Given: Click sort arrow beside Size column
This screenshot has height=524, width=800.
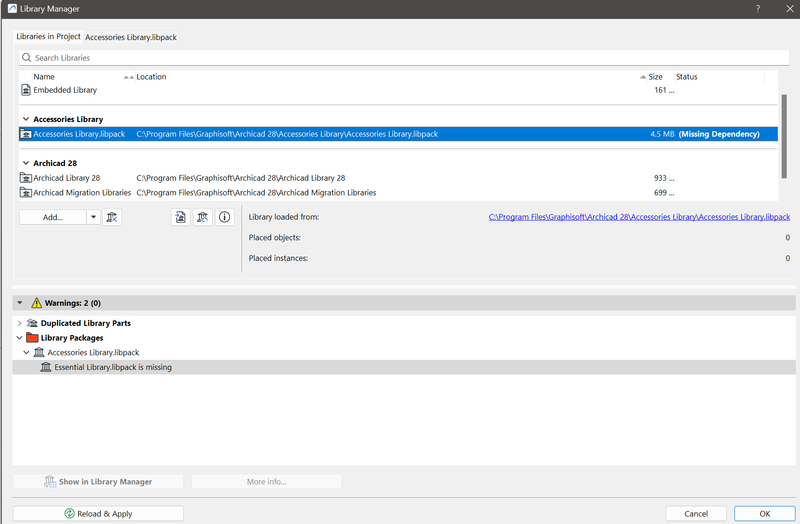Looking at the screenshot, I should [x=643, y=77].
